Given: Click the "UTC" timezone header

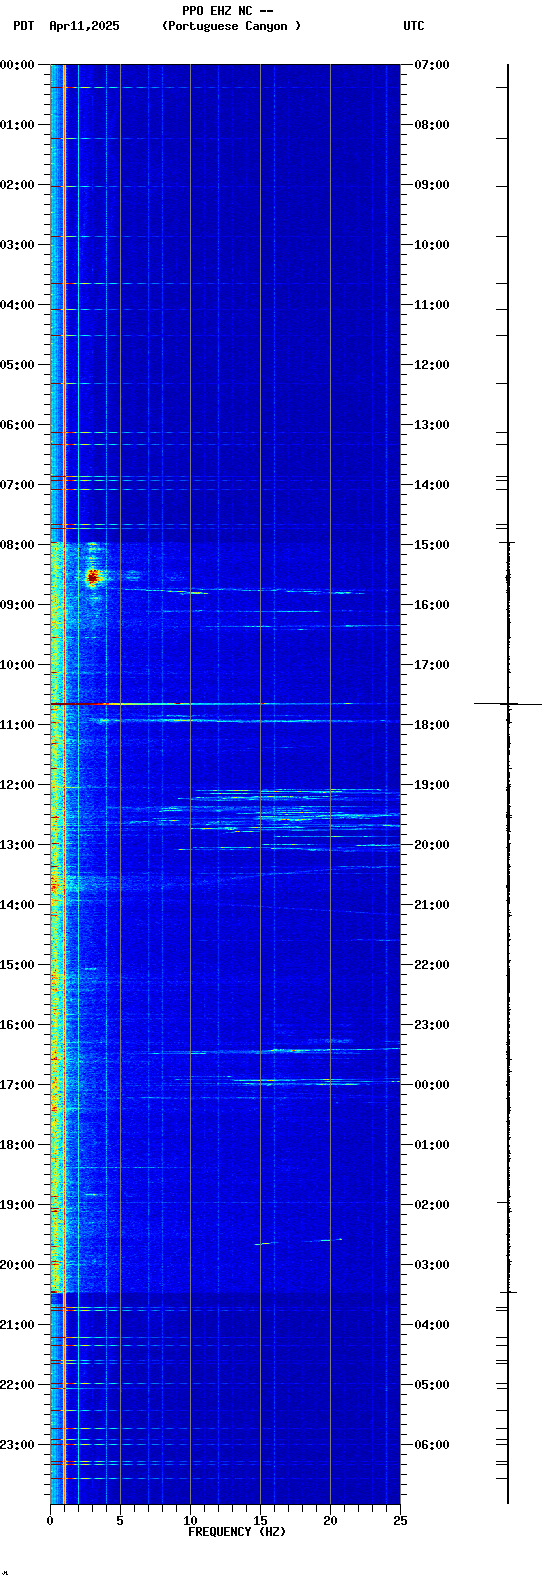Looking at the screenshot, I should click(x=414, y=26).
